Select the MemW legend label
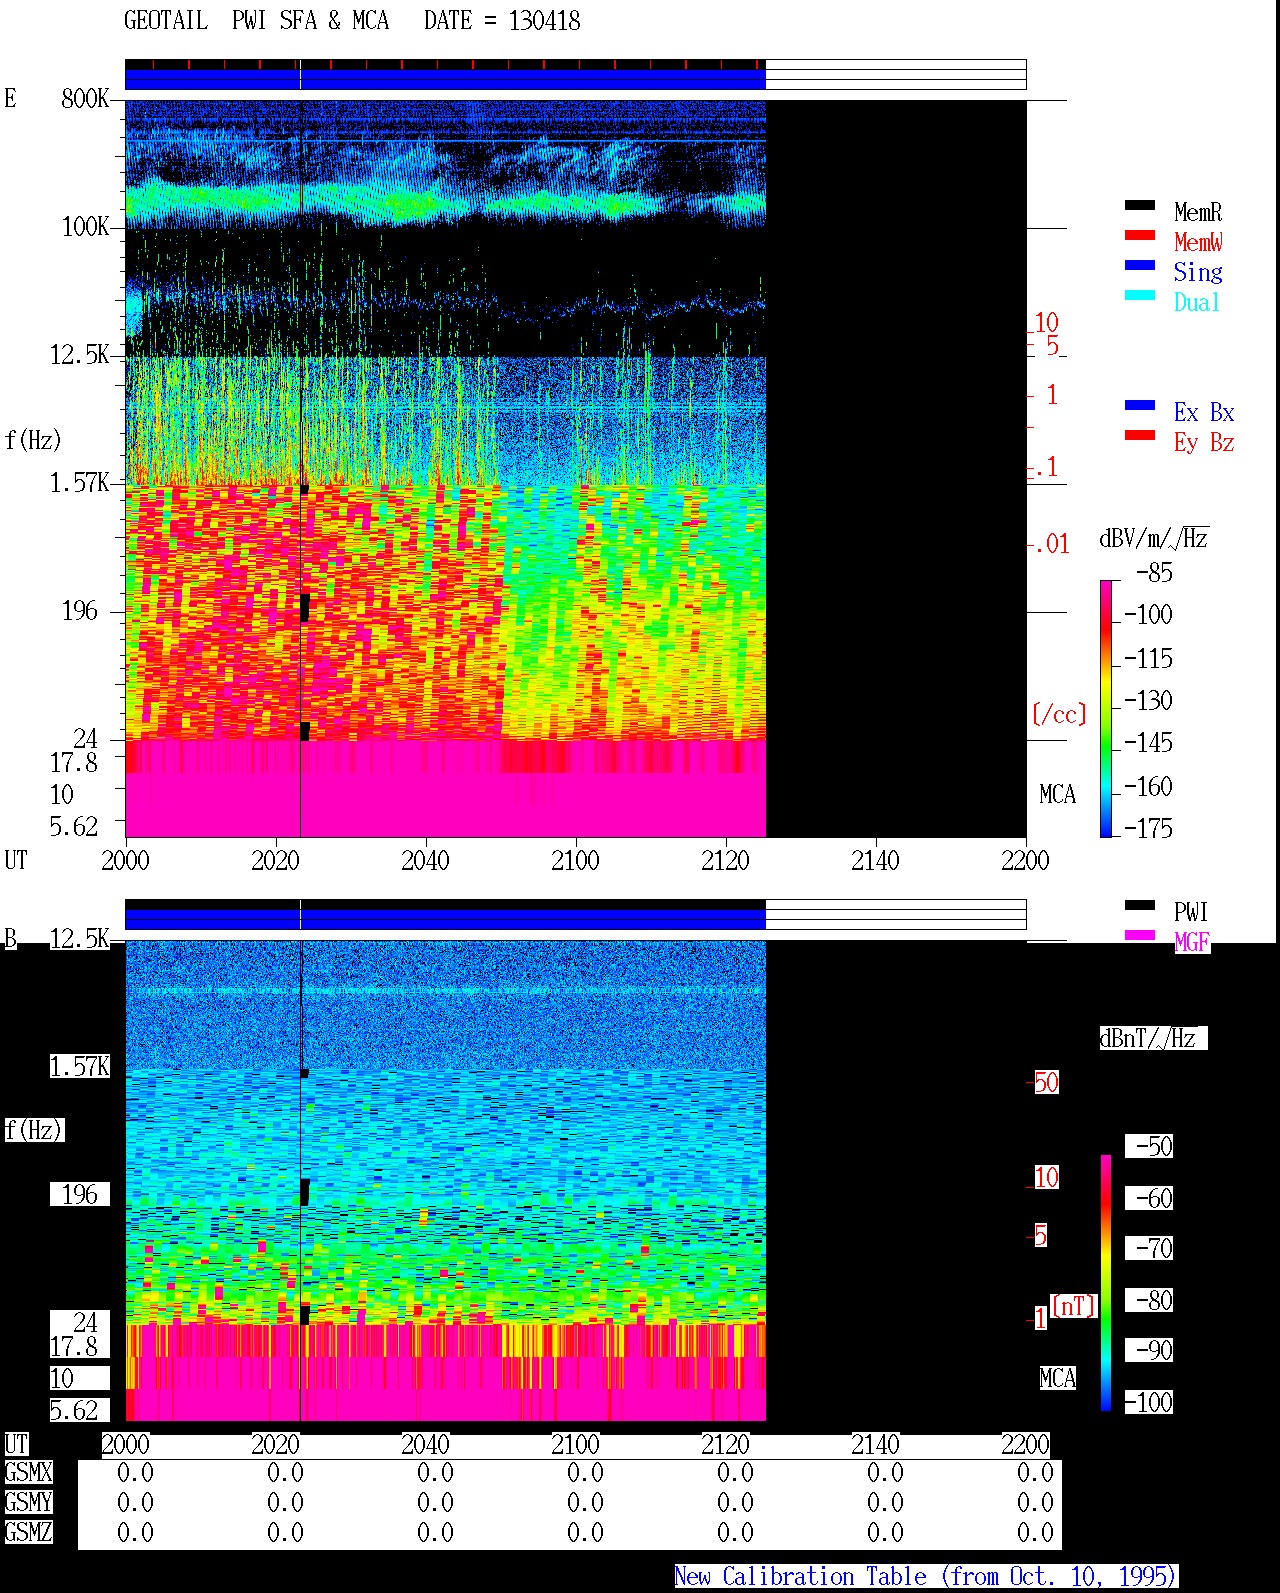This screenshot has width=1280, height=1593. click(x=1198, y=242)
